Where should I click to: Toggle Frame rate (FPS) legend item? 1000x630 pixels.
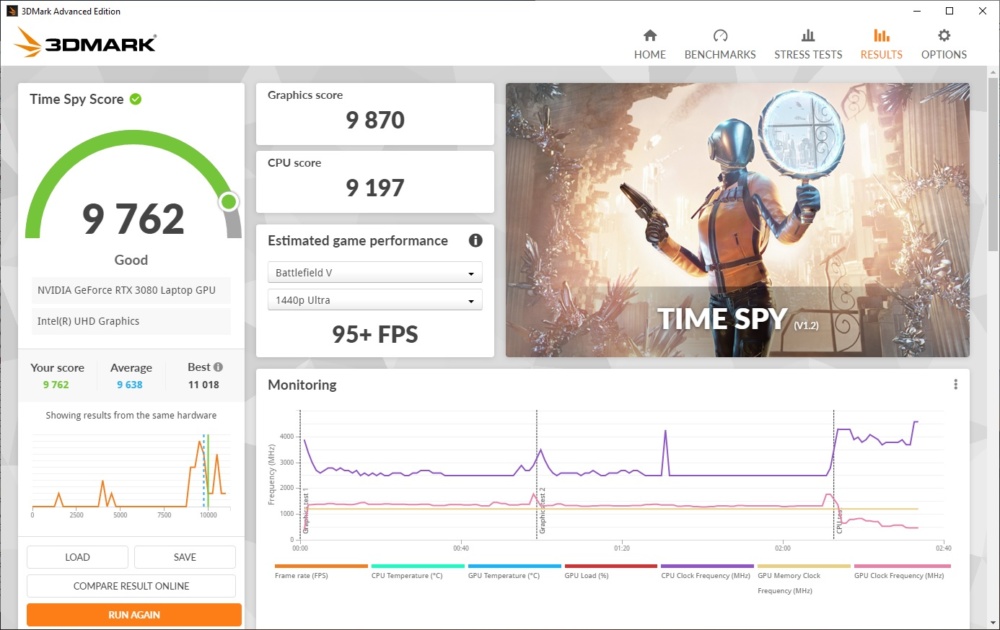321,571
